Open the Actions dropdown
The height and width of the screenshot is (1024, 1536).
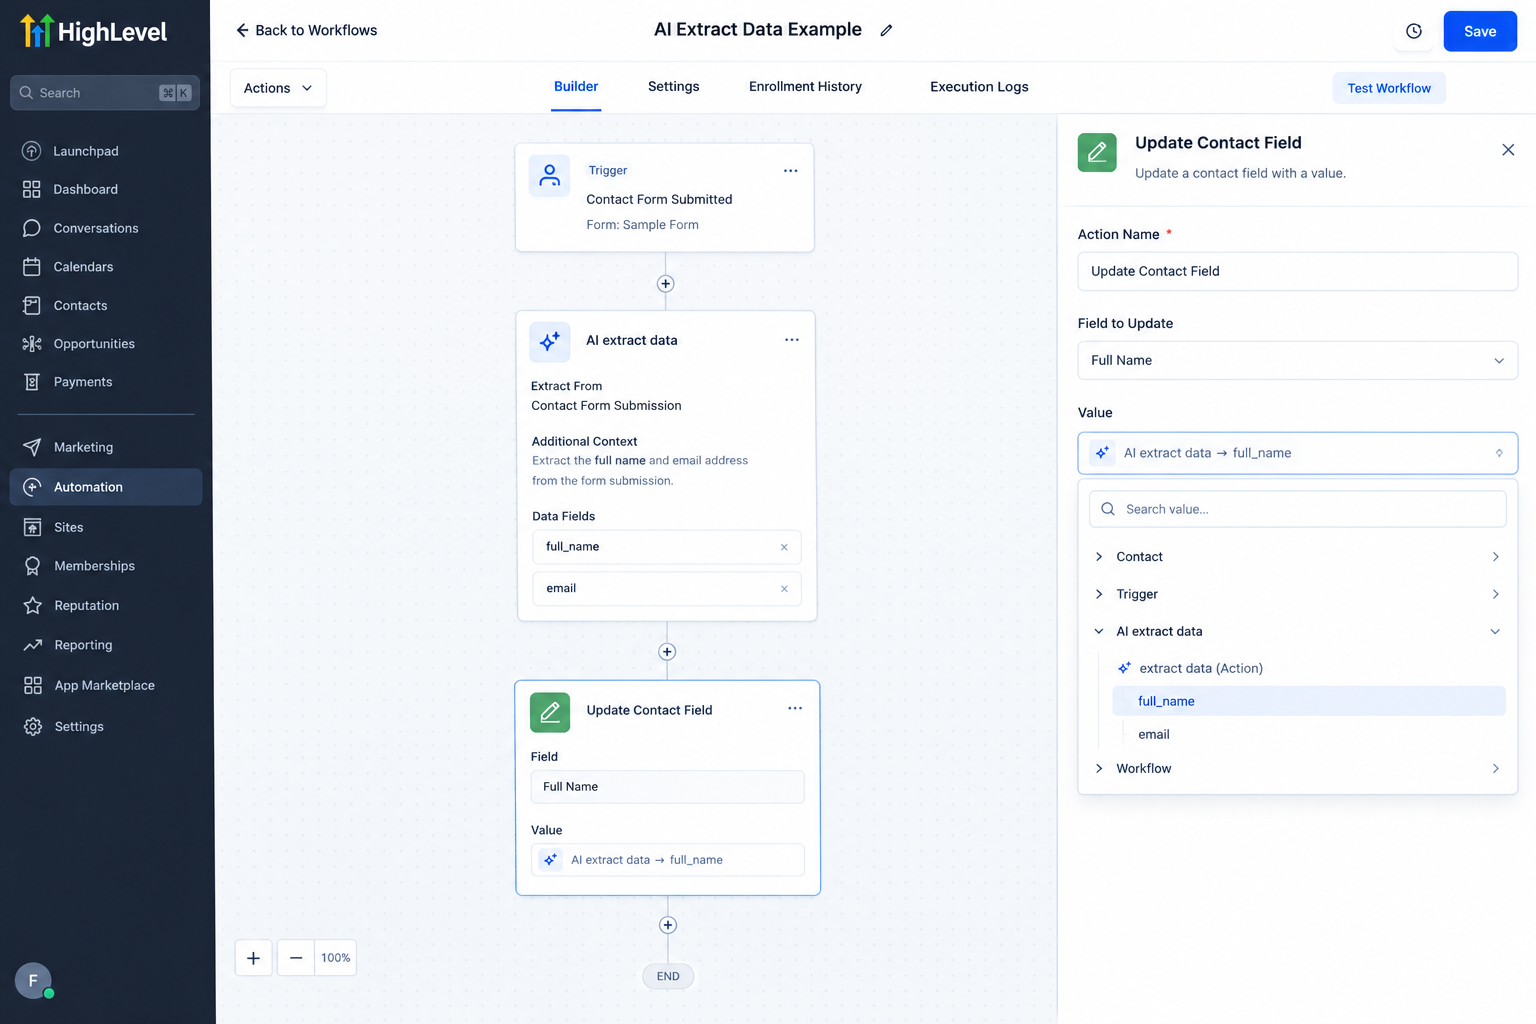click(x=278, y=88)
